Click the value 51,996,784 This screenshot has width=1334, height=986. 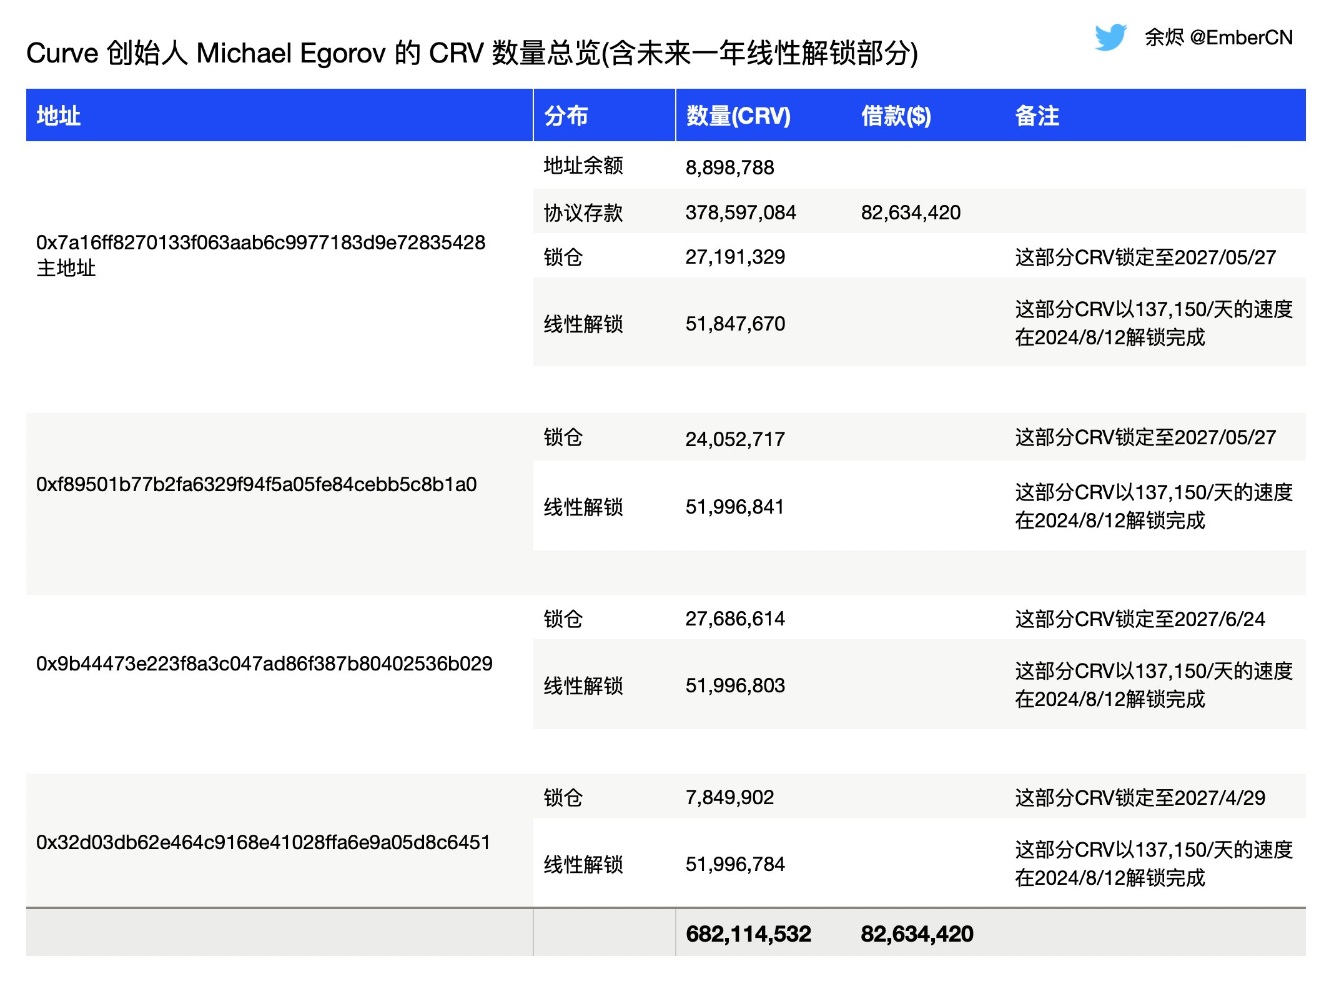735,864
